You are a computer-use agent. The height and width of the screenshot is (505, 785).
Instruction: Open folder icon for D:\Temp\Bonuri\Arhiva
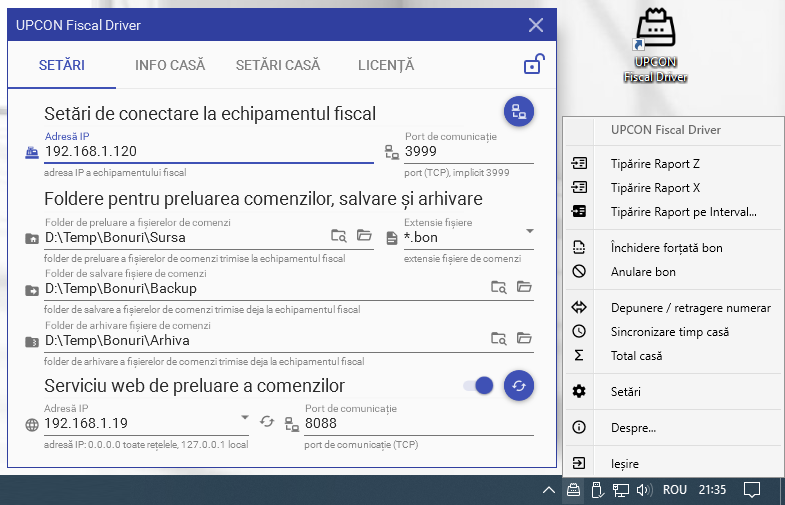(x=524, y=338)
